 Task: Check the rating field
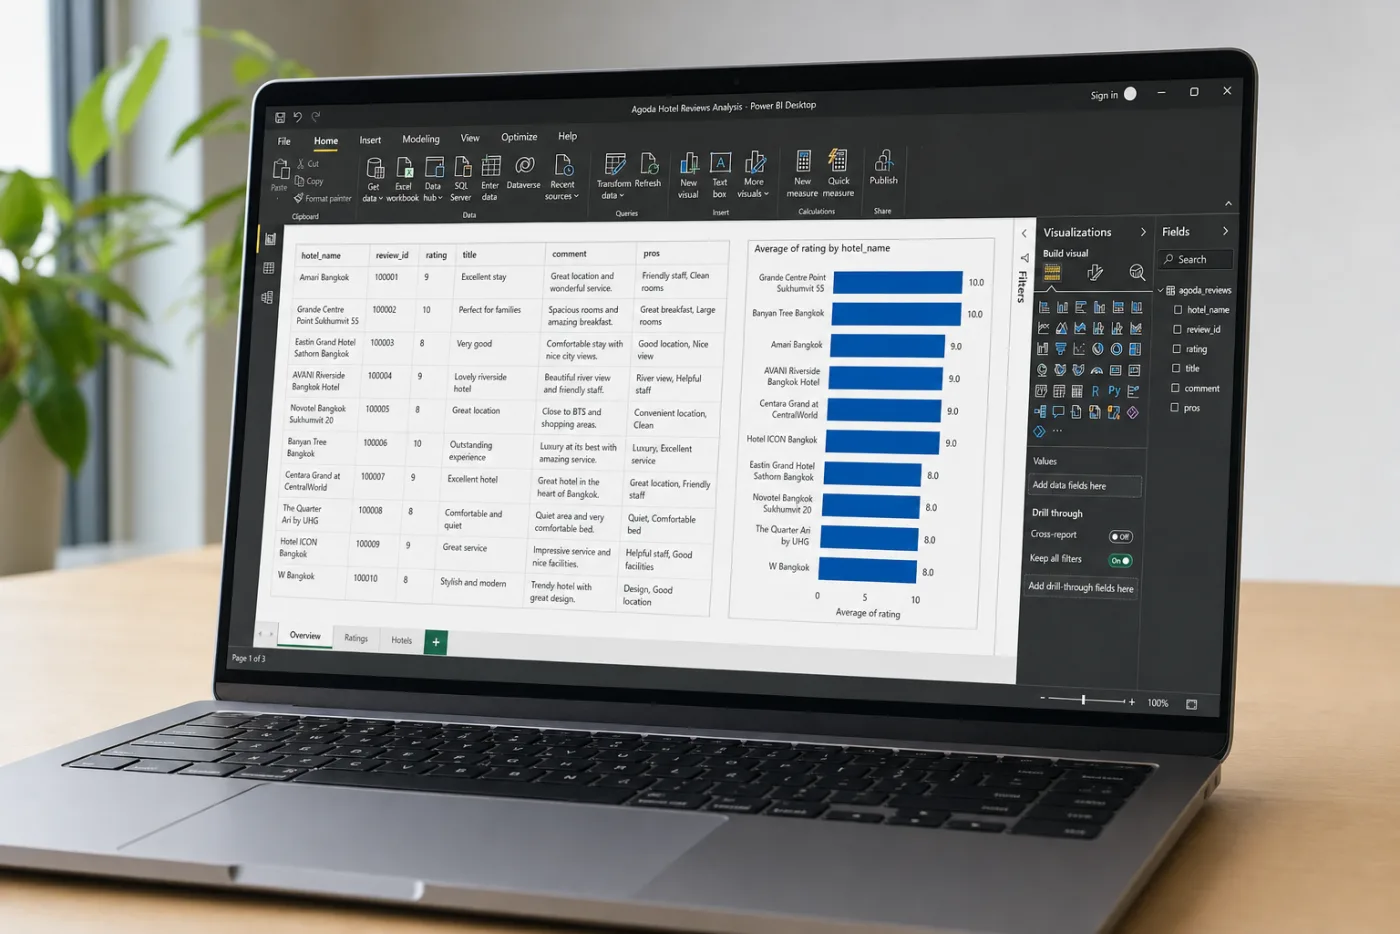coord(1176,349)
